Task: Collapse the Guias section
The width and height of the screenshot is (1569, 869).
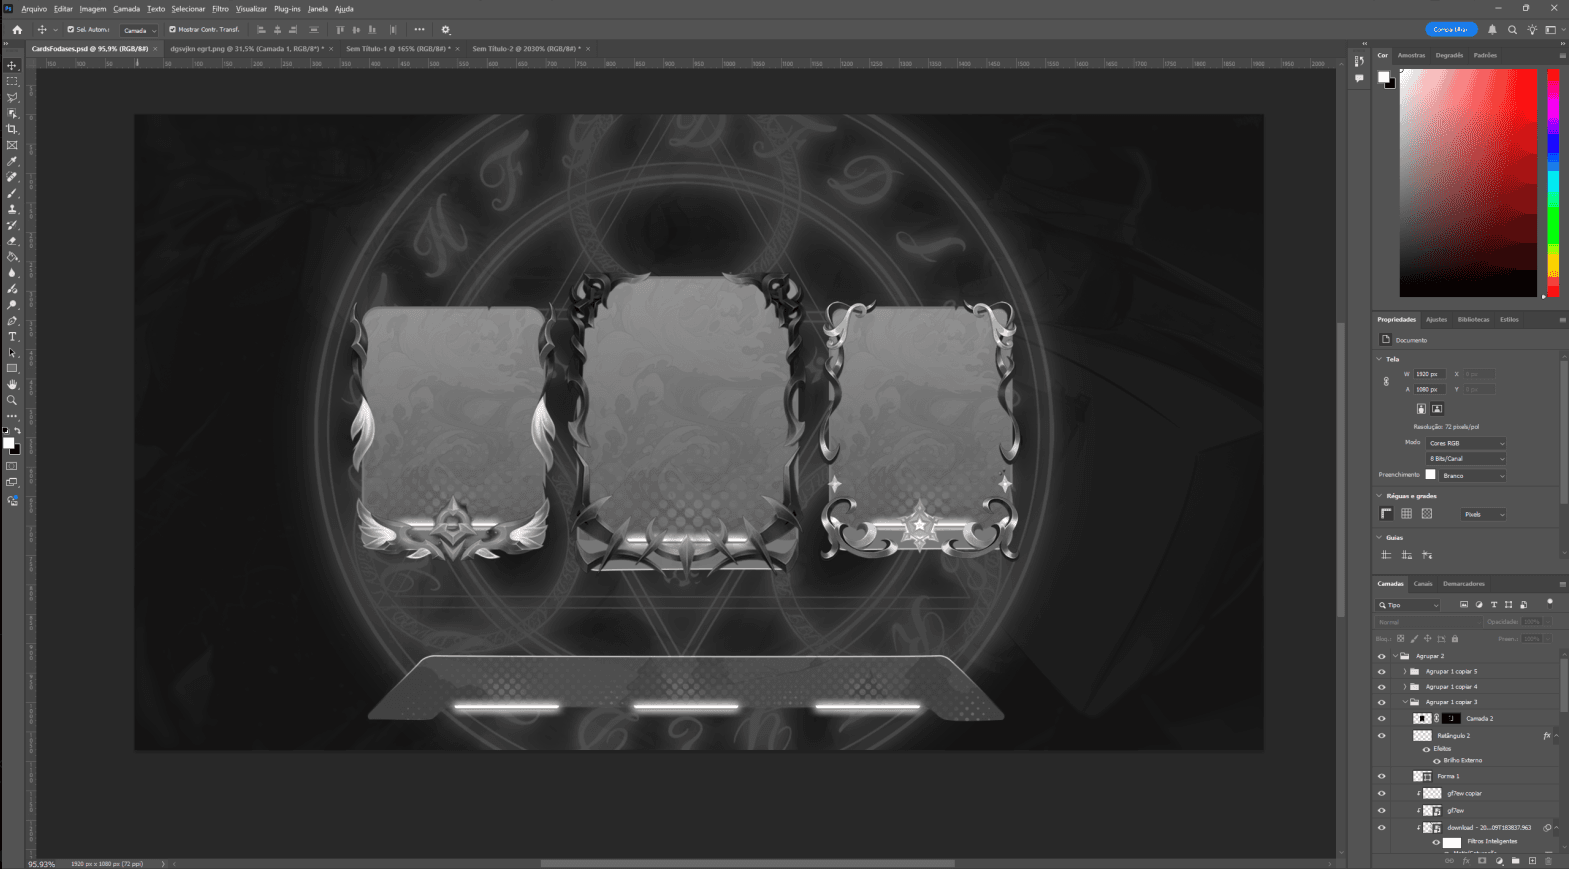Action: [x=1380, y=538]
